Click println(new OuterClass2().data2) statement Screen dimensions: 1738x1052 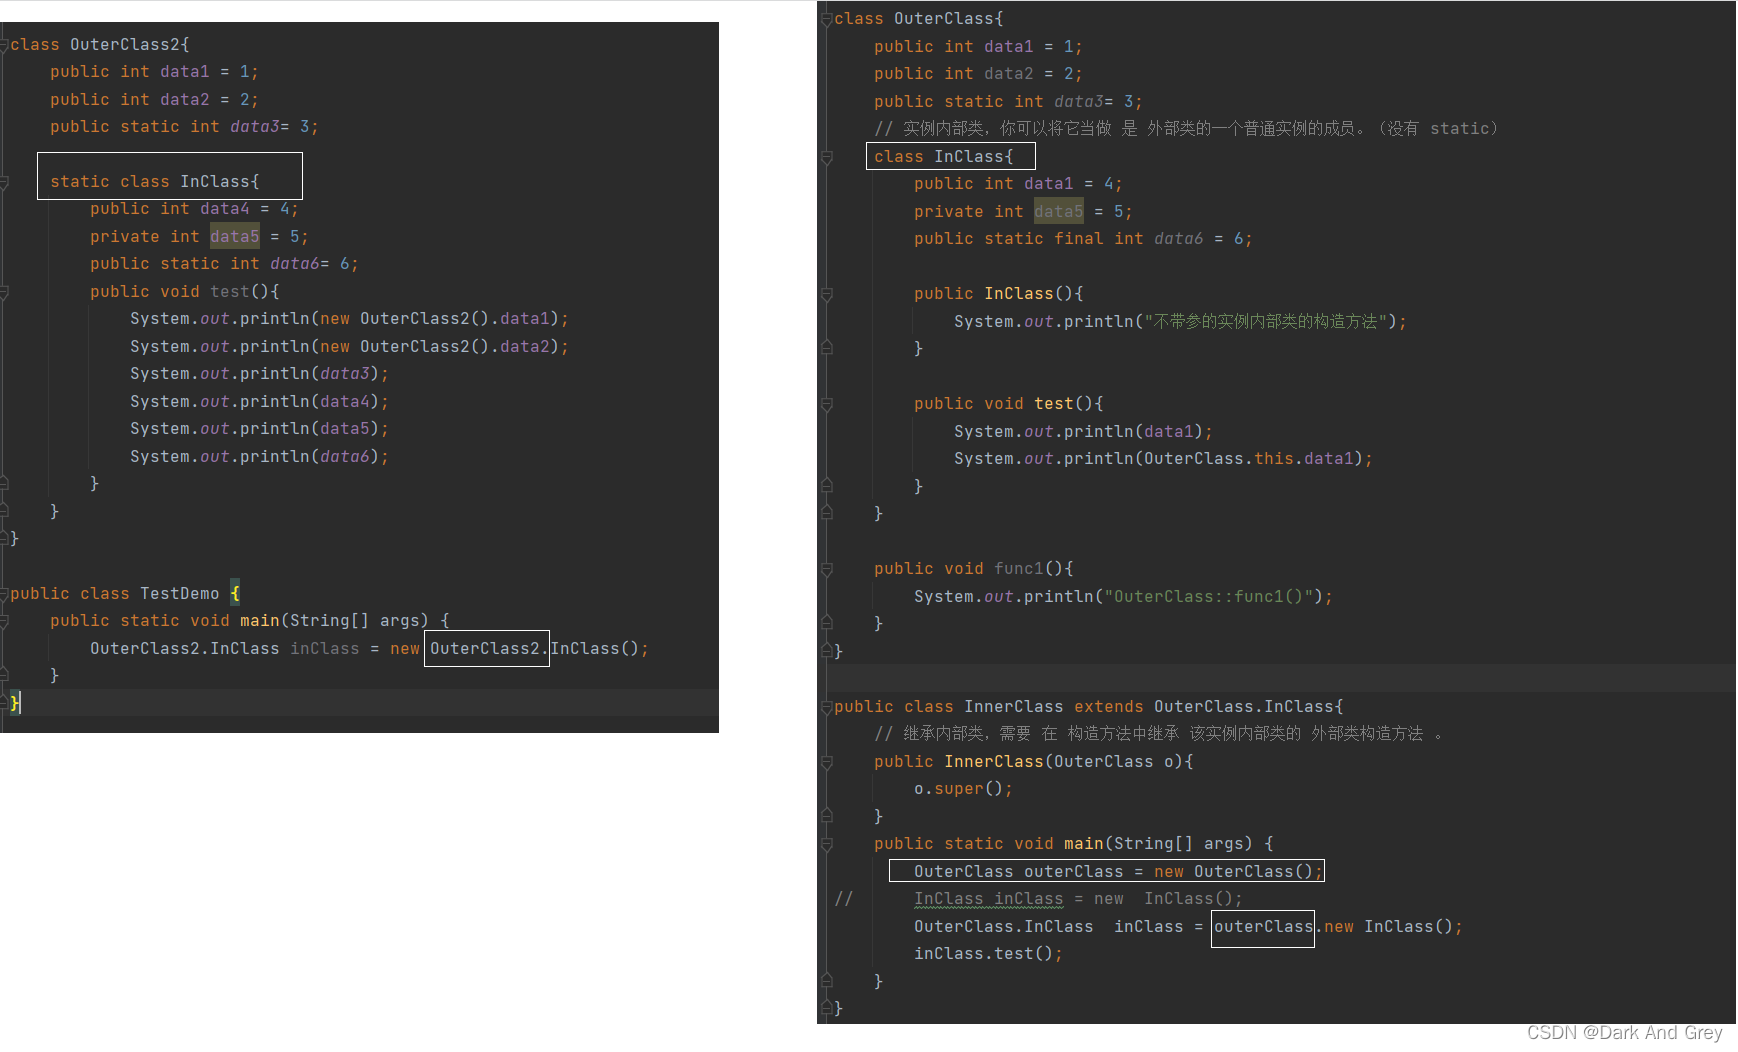pyautogui.click(x=349, y=347)
